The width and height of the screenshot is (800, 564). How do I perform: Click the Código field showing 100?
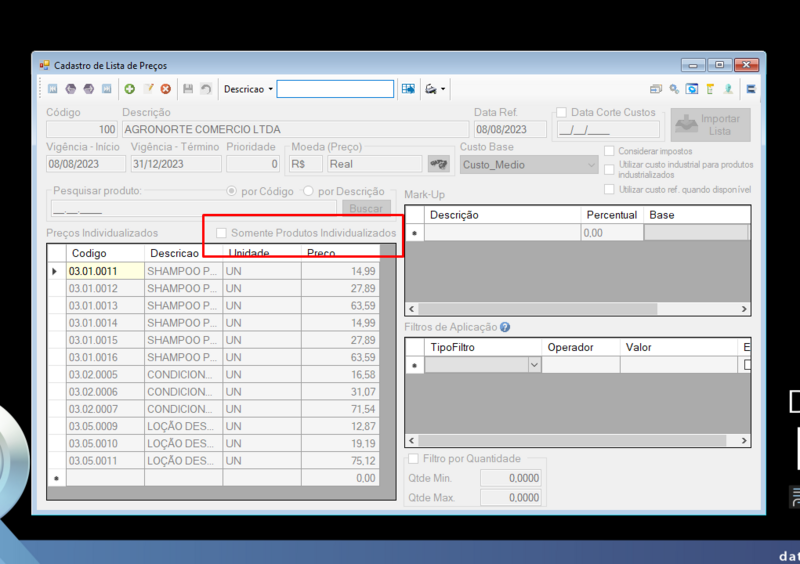[x=82, y=129]
